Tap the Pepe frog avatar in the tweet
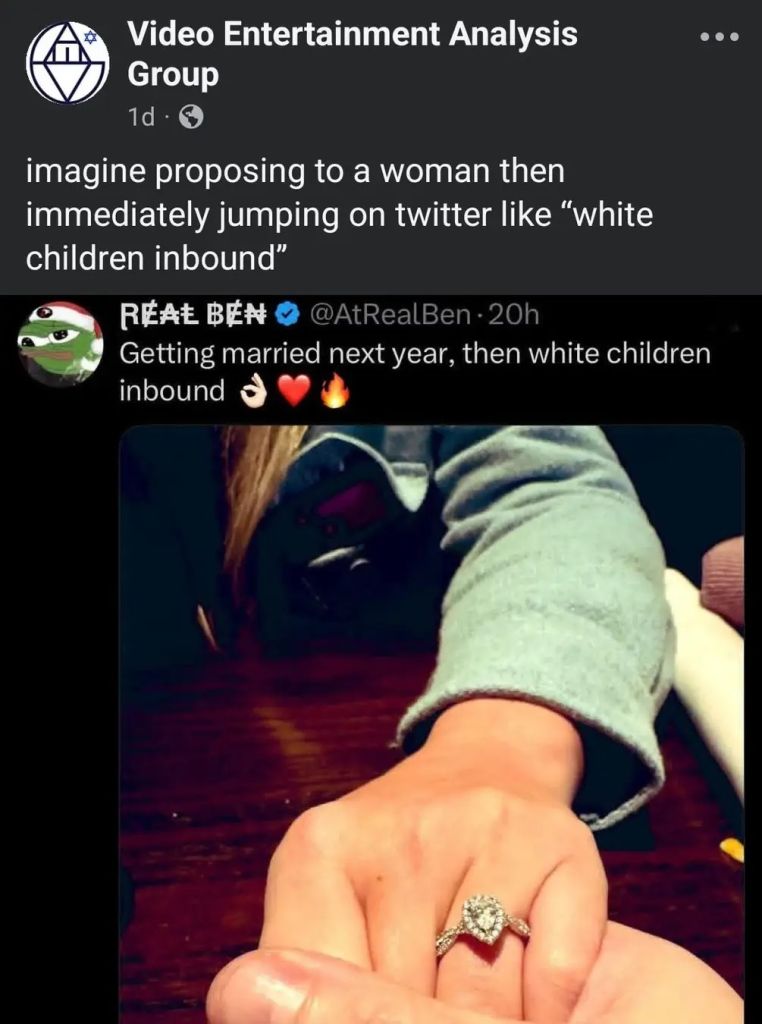The image size is (762, 1024). pyautogui.click(x=60, y=344)
